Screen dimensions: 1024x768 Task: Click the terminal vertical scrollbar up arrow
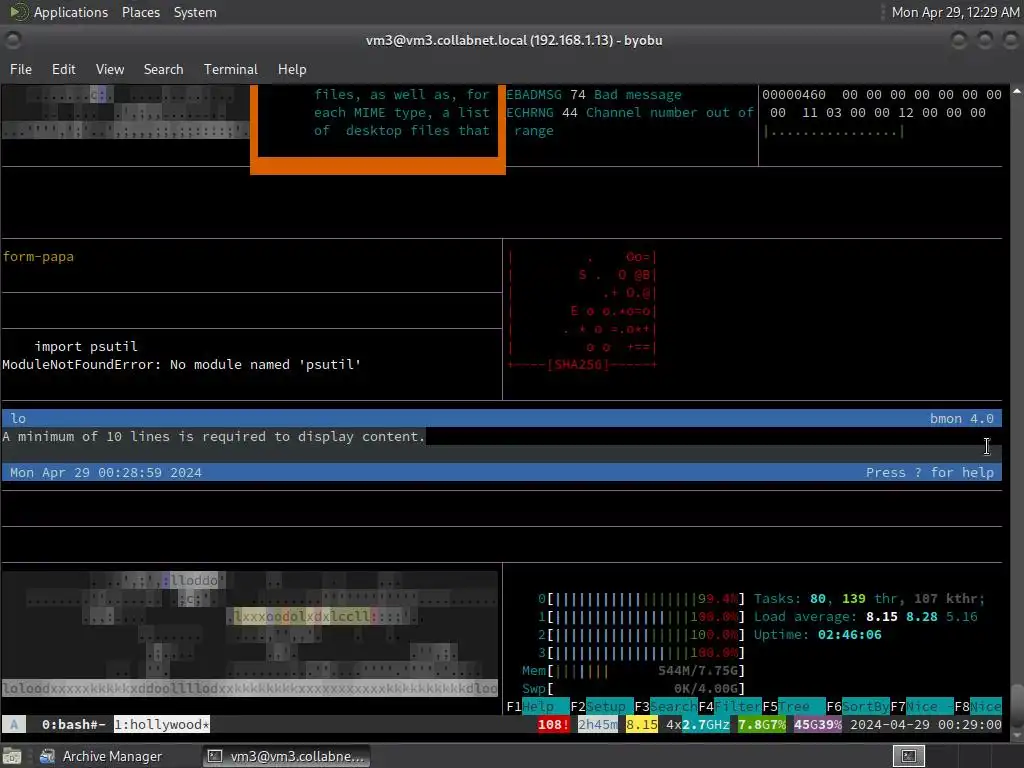click(1017, 91)
